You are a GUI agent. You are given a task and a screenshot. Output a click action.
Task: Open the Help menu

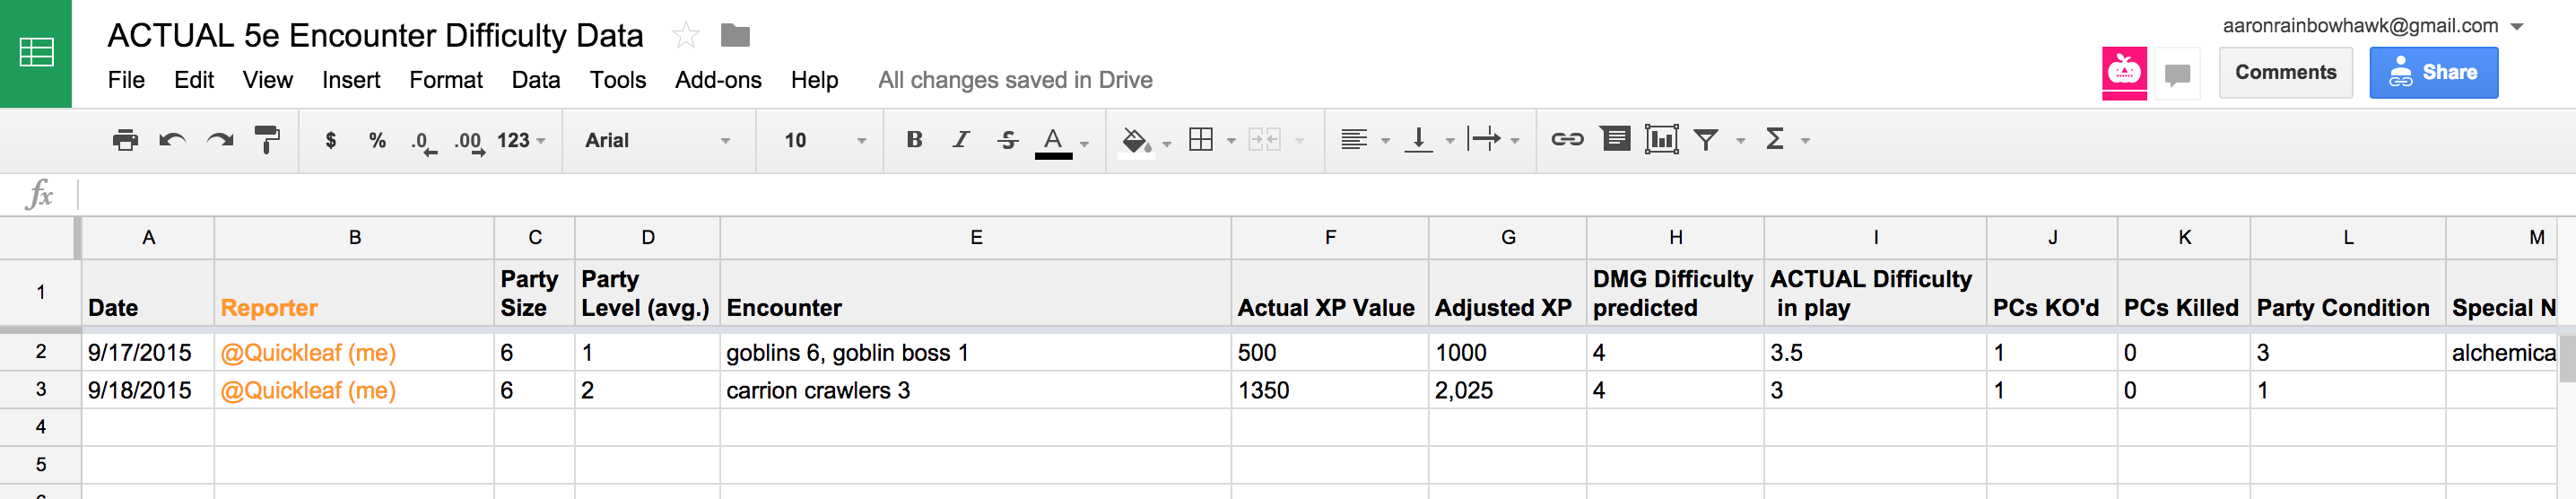click(x=814, y=80)
